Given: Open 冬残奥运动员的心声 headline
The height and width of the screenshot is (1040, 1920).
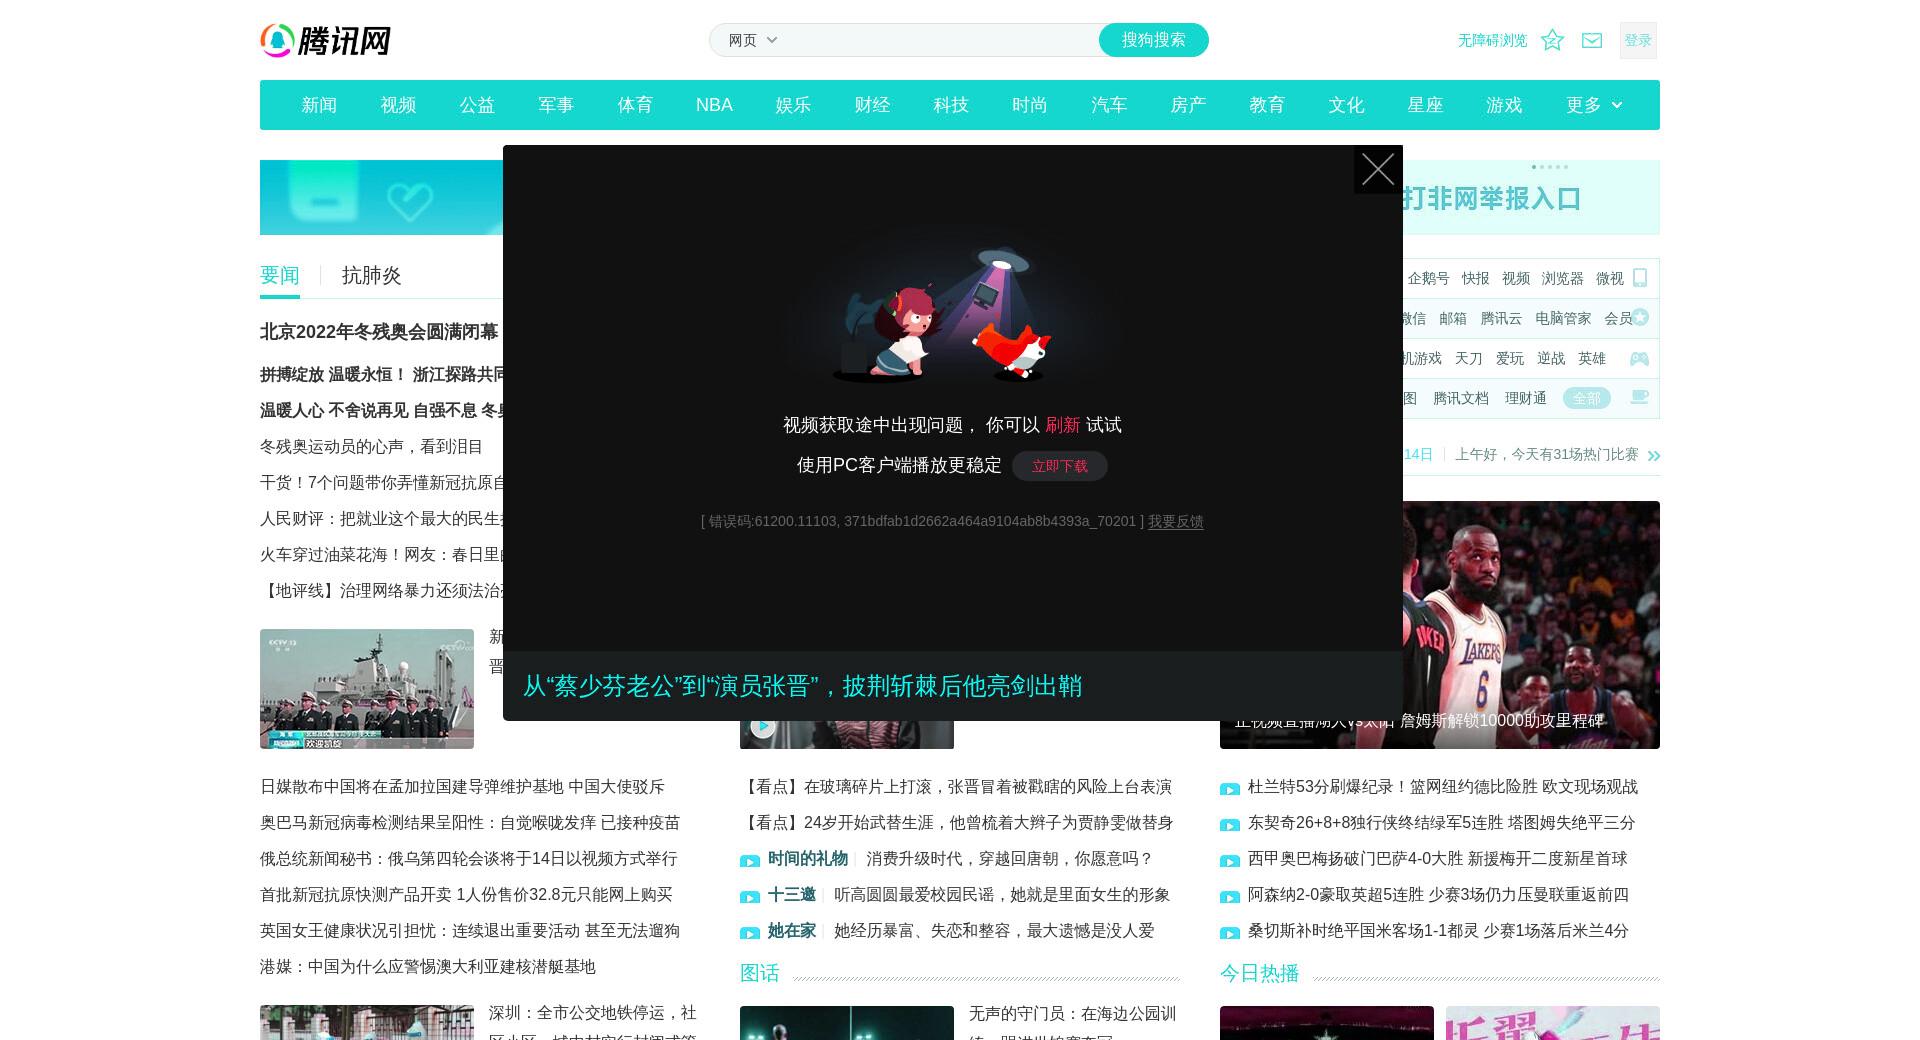Looking at the screenshot, I should coord(371,447).
